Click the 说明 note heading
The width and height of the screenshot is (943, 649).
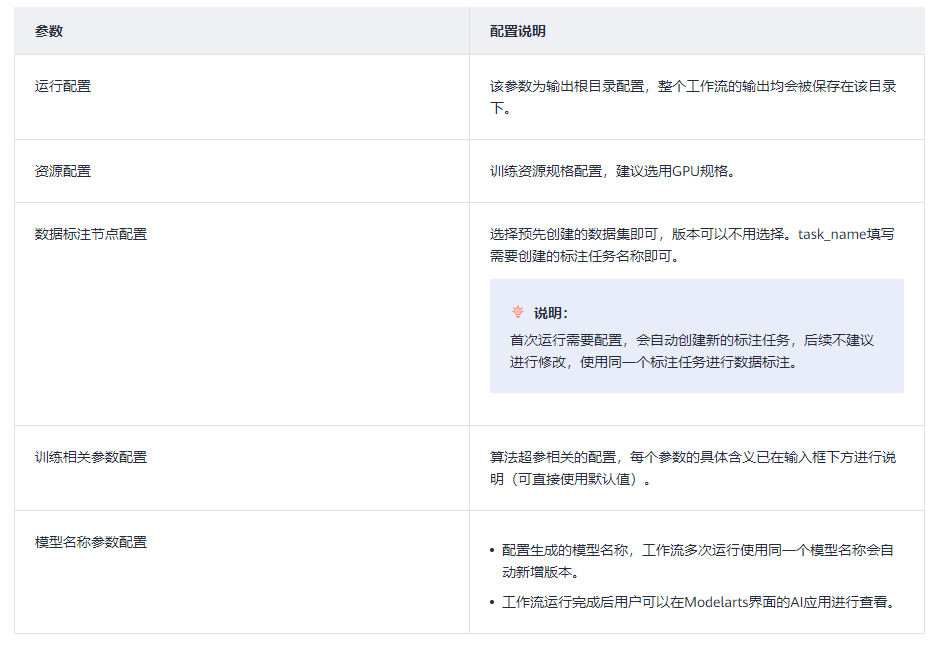551,313
